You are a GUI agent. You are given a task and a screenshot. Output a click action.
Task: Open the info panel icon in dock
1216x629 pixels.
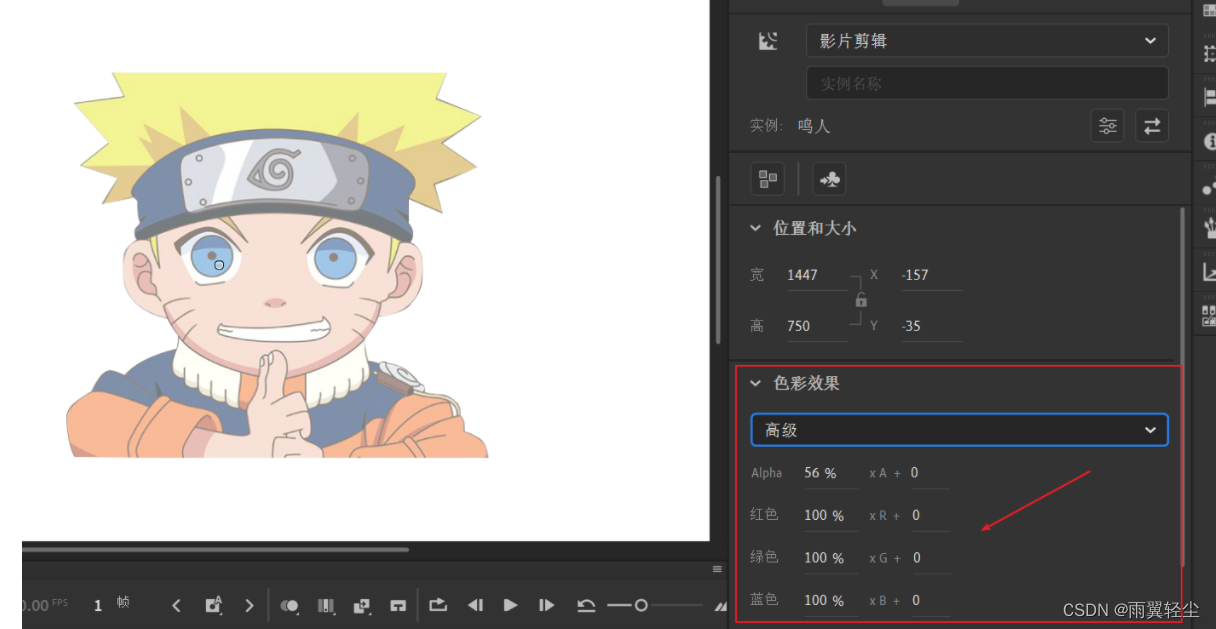click(1208, 141)
